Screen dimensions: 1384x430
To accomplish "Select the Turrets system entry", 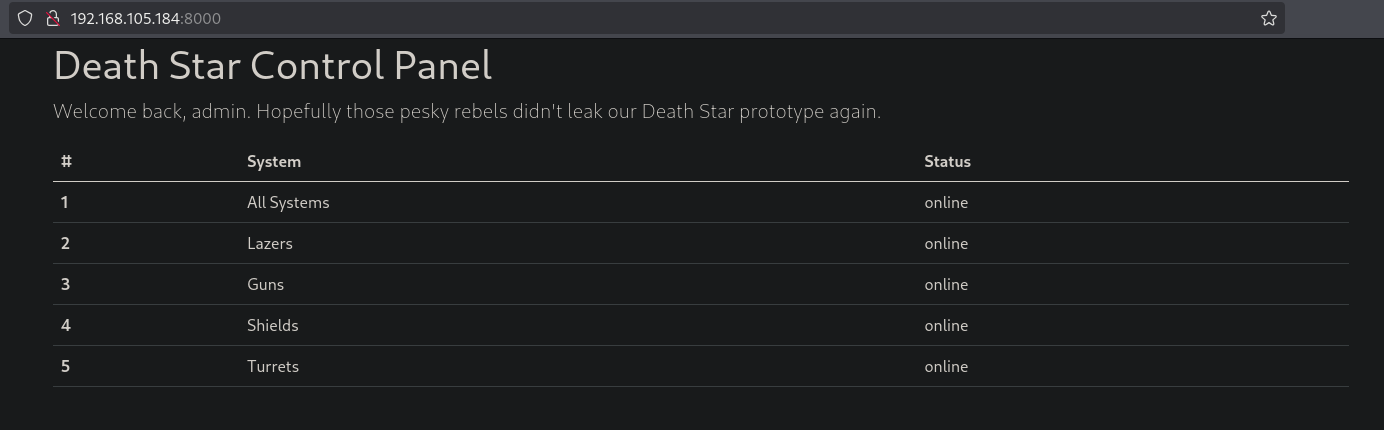I will point(272,366).
